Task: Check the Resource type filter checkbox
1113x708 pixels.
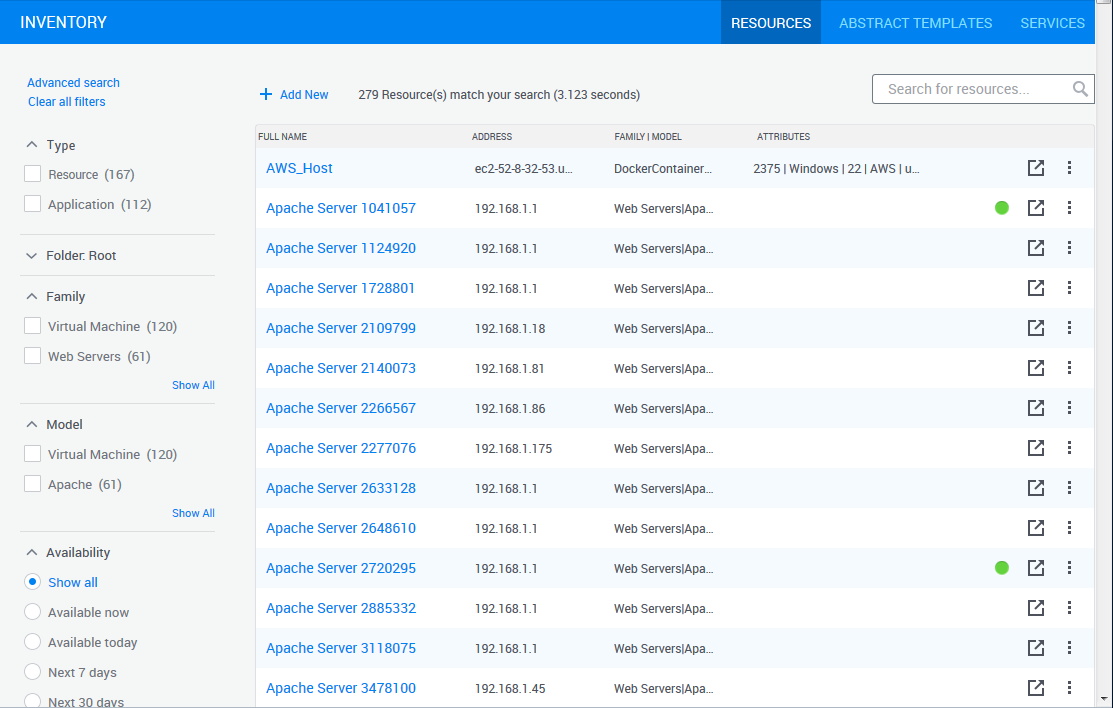Action: click(x=32, y=175)
